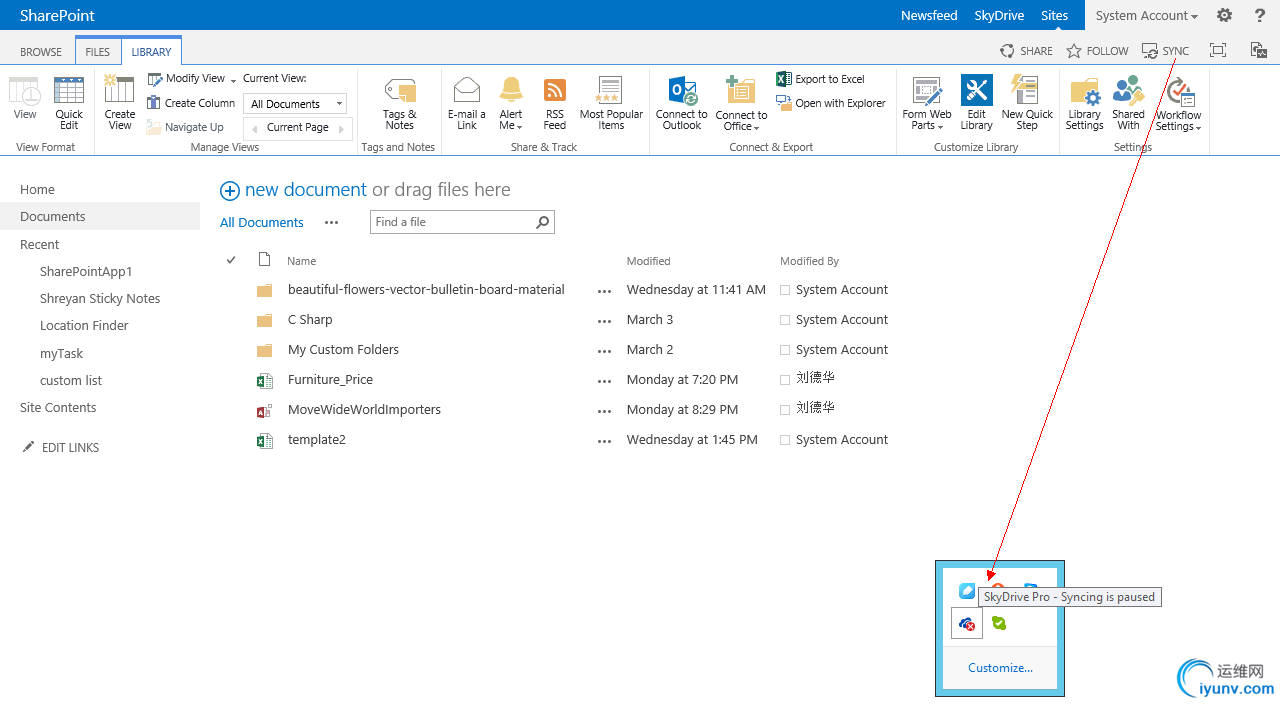Open Shreyan Sticky Notes link

[x=100, y=299]
